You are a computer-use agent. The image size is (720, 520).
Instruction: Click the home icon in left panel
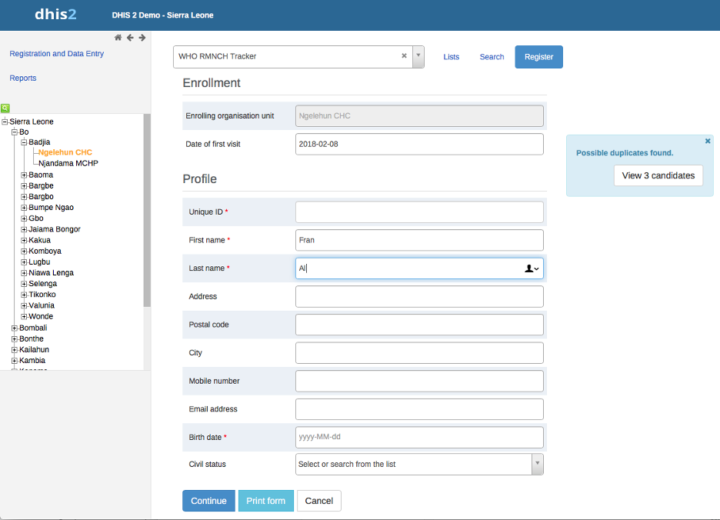pos(118,38)
